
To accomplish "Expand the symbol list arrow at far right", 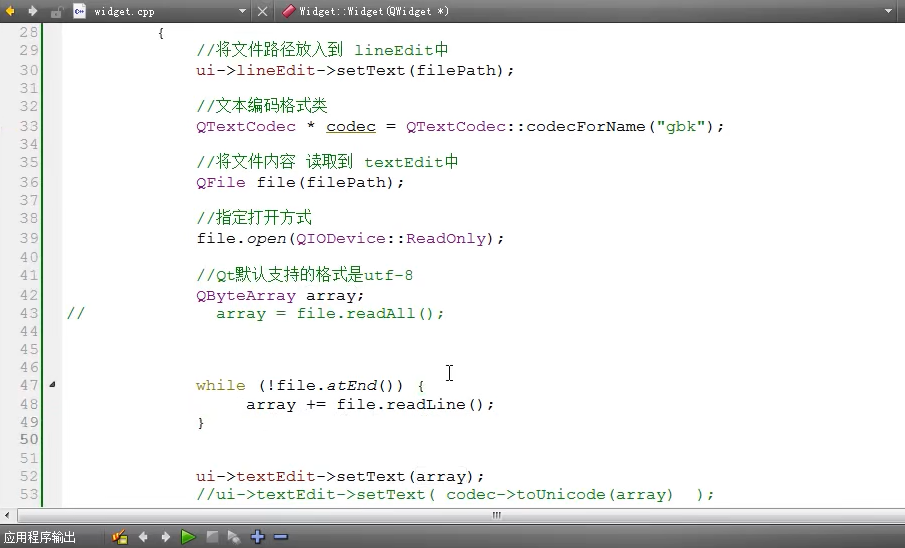I will coord(888,11).
